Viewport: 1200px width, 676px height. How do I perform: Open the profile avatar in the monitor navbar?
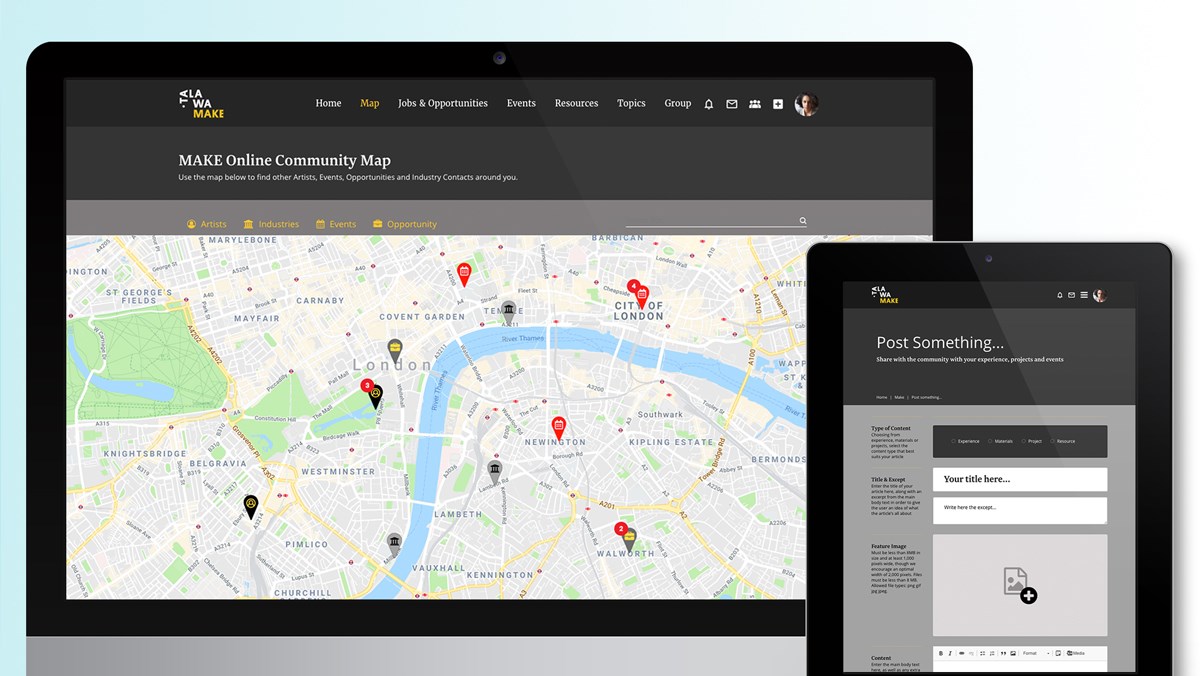tap(806, 104)
